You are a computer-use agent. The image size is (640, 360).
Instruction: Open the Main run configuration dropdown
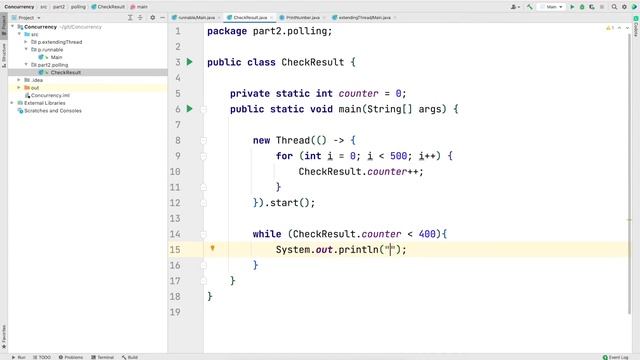click(551, 7)
